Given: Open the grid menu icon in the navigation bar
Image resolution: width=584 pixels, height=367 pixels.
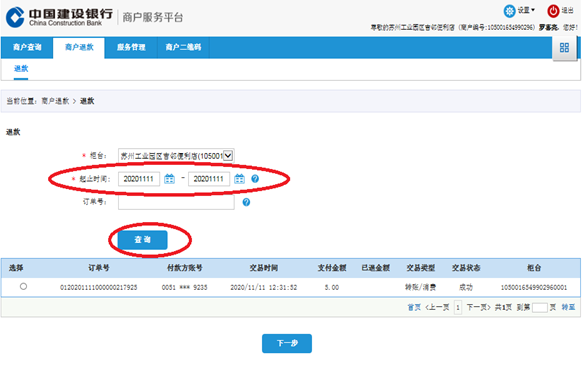Looking at the screenshot, I should (564, 48).
